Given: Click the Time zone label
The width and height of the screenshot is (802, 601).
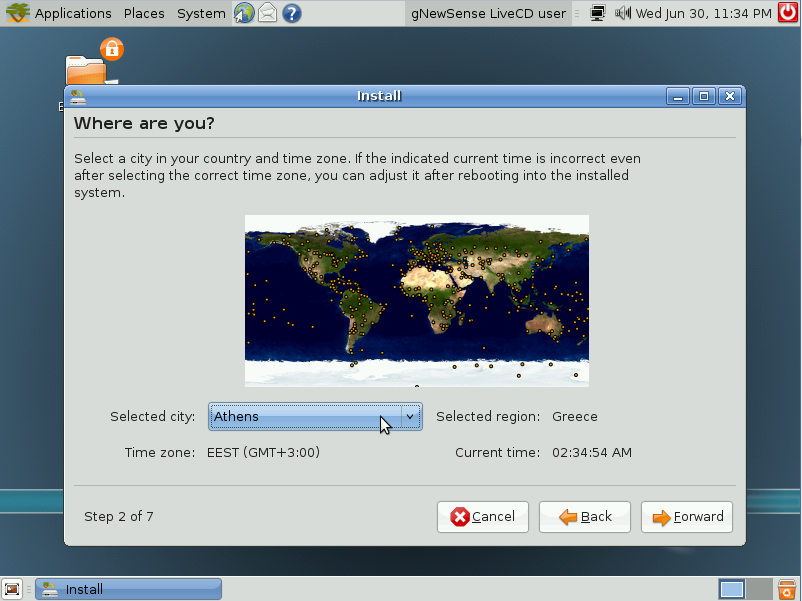Looking at the screenshot, I should [x=160, y=453].
